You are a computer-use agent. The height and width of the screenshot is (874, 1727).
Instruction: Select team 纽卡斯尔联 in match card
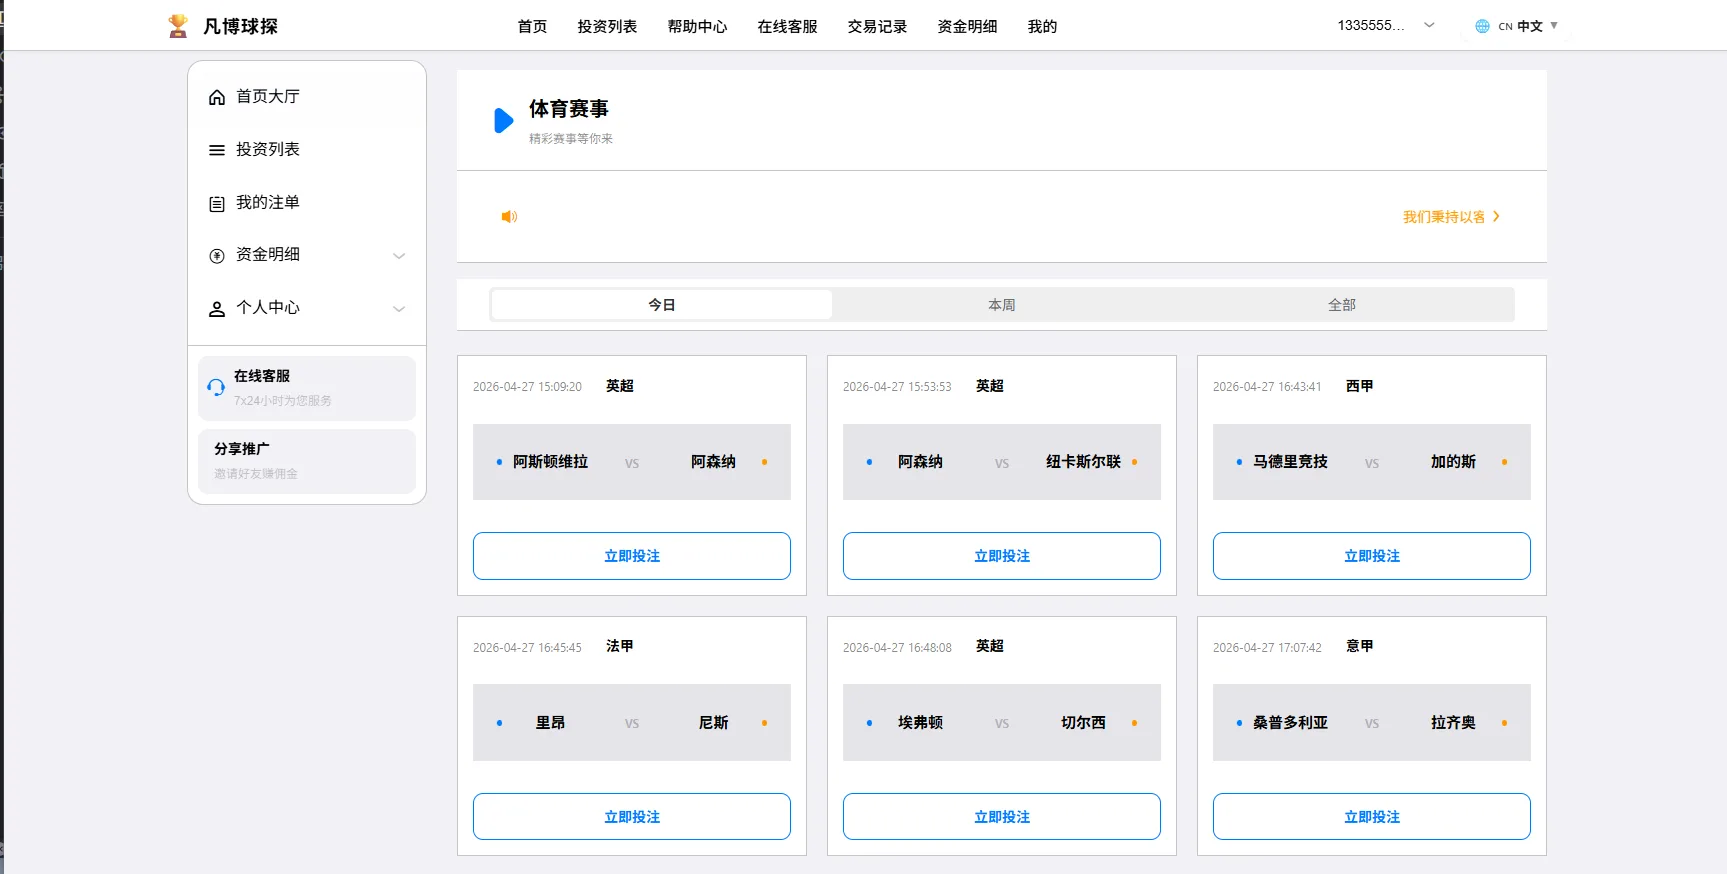pos(1083,462)
